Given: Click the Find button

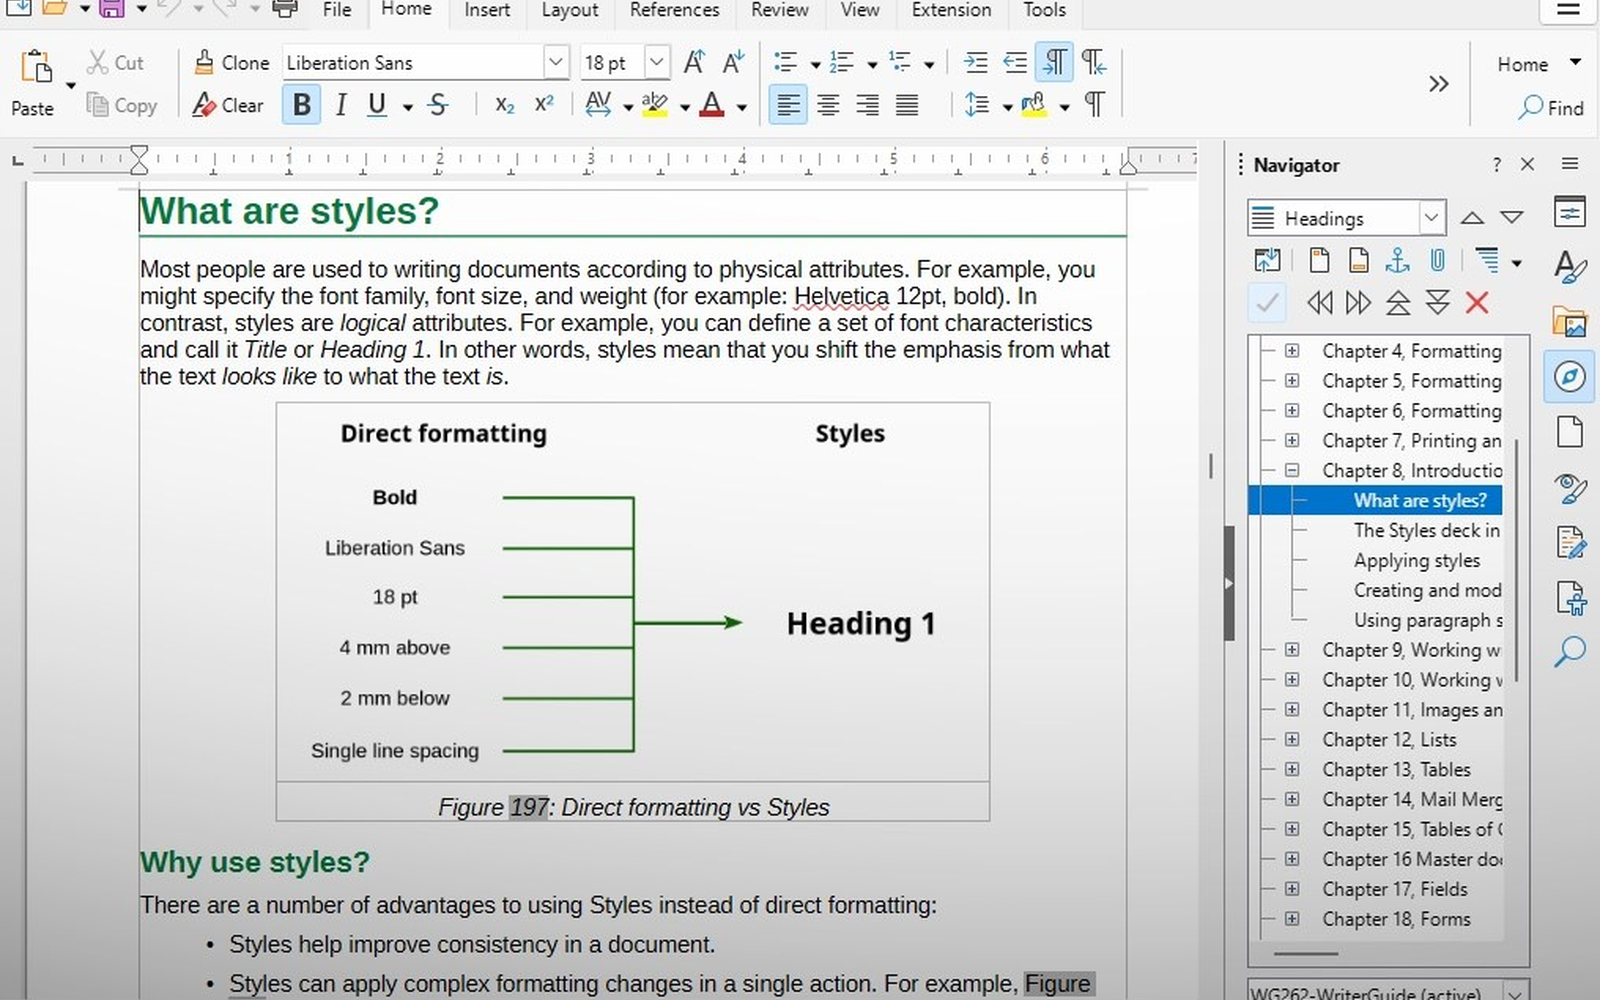Looking at the screenshot, I should [1551, 107].
